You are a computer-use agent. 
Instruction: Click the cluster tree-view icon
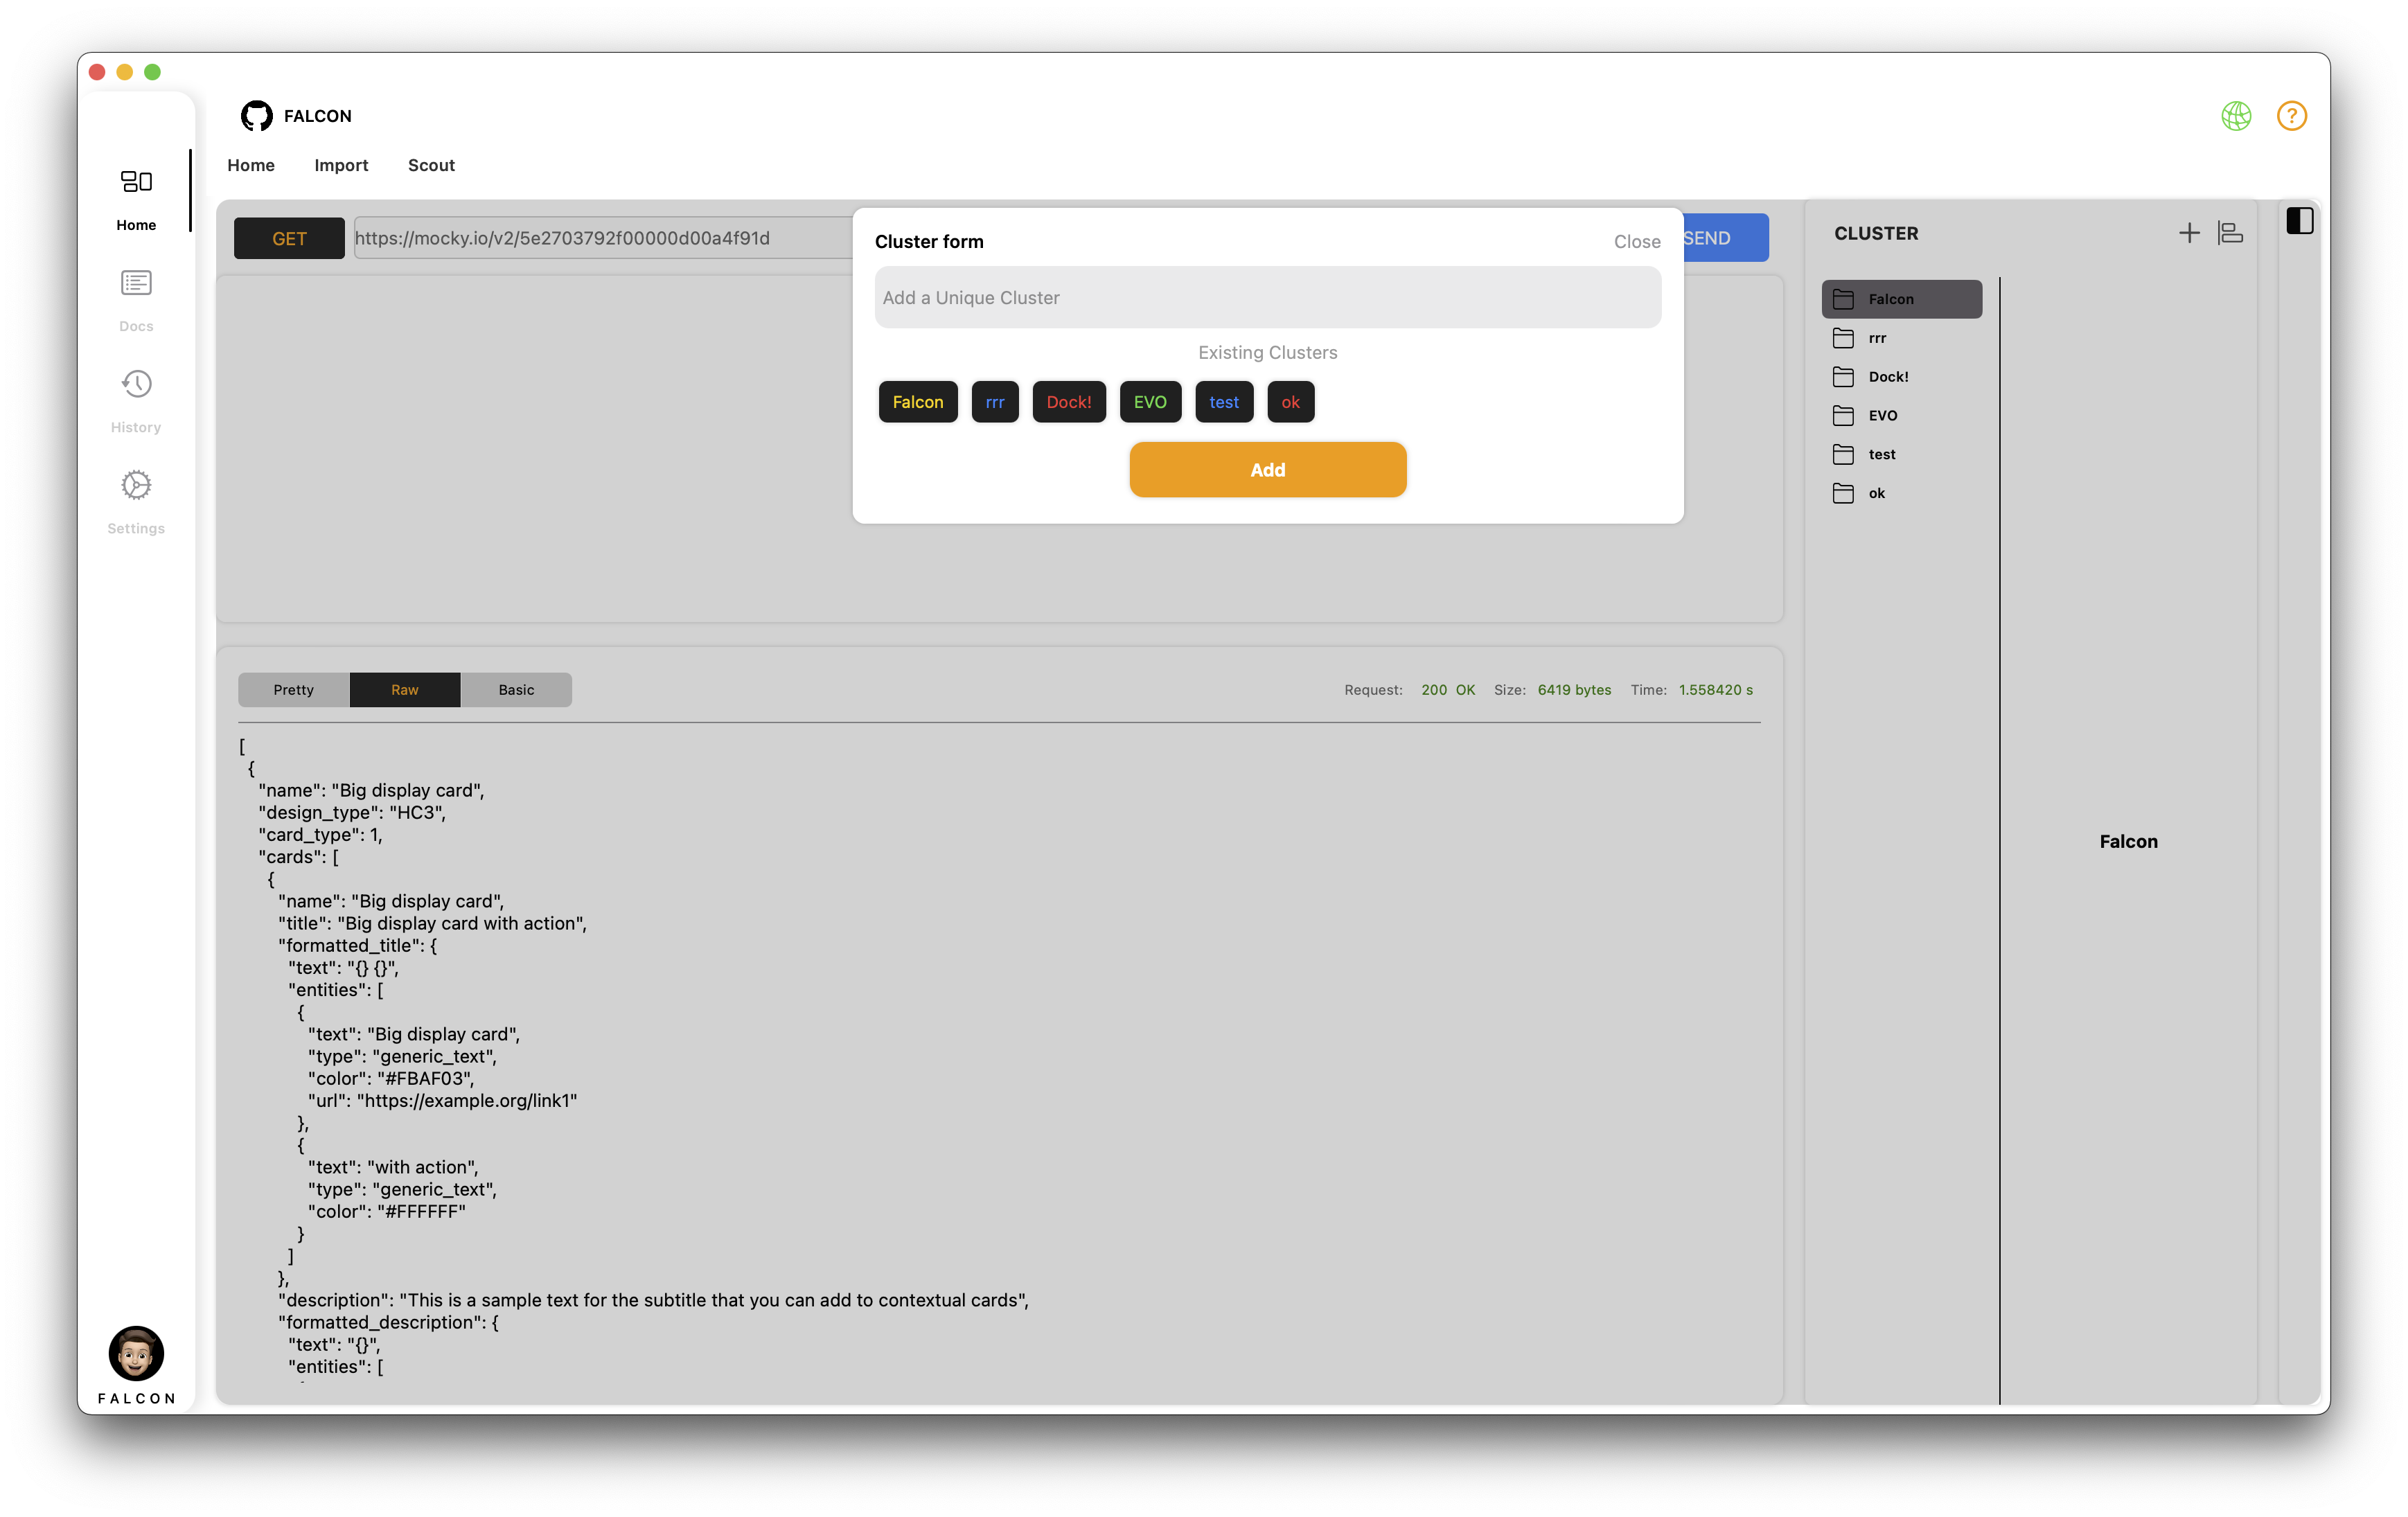point(2231,232)
